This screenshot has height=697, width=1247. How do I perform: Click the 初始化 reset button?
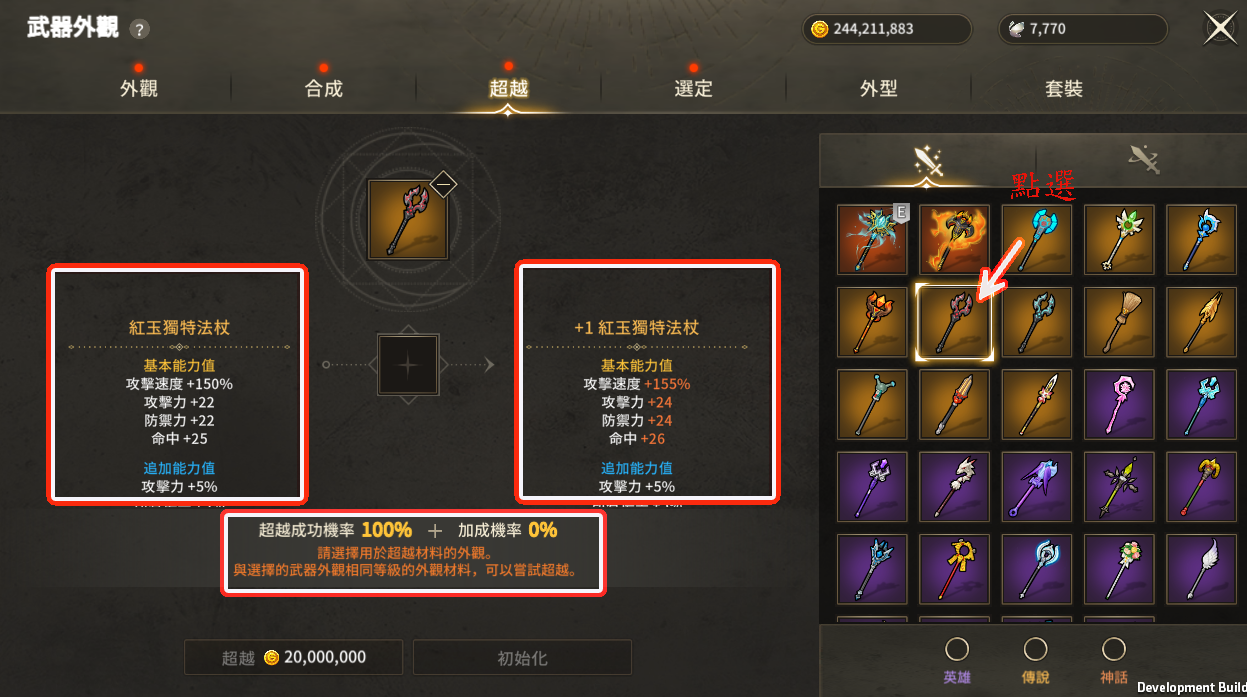(x=522, y=658)
